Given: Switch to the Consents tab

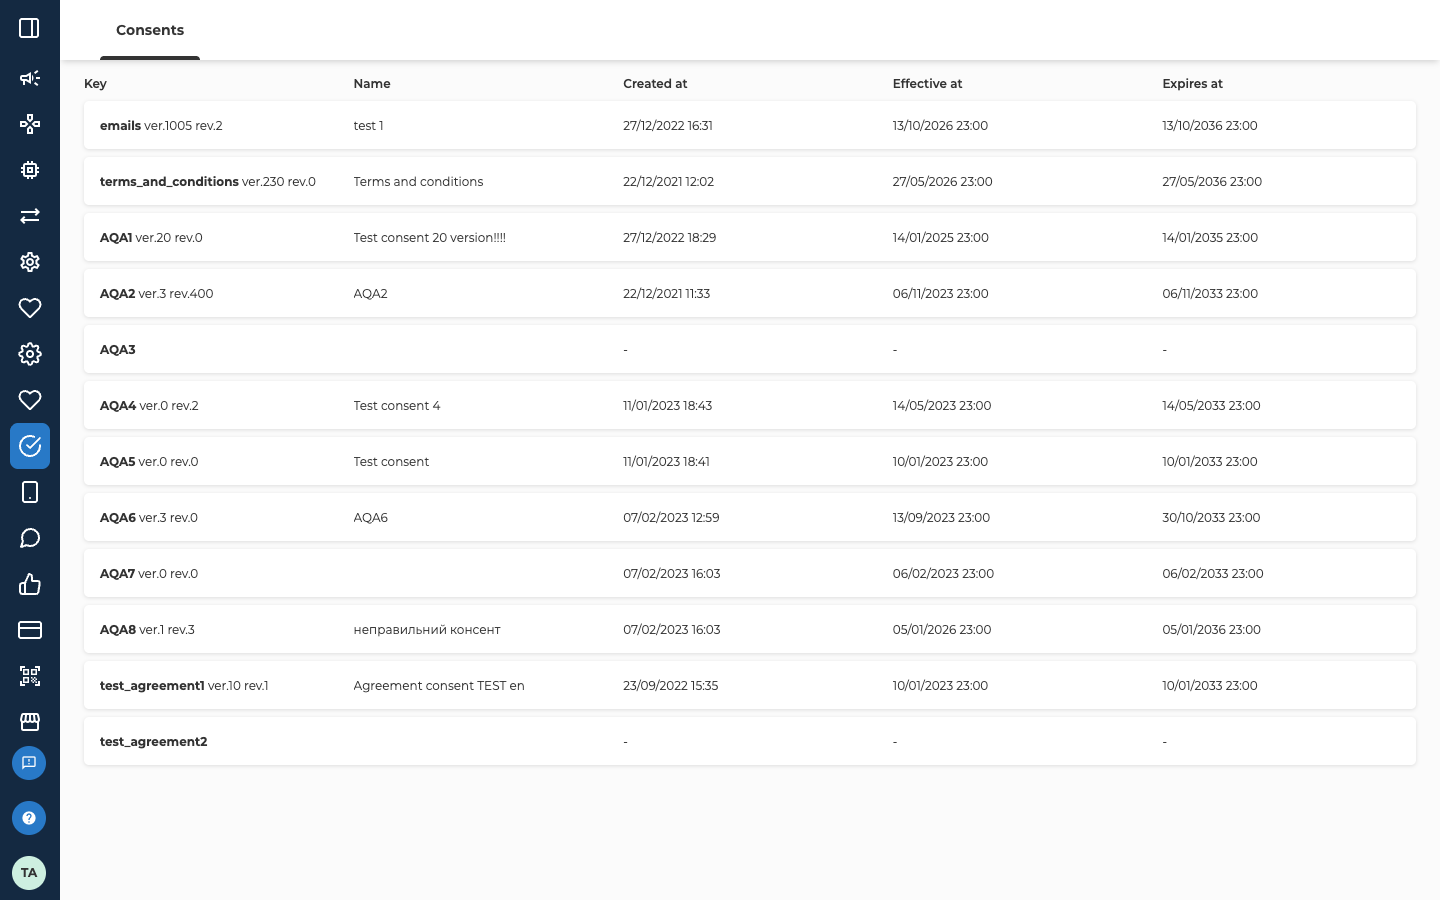Looking at the screenshot, I should point(150,30).
